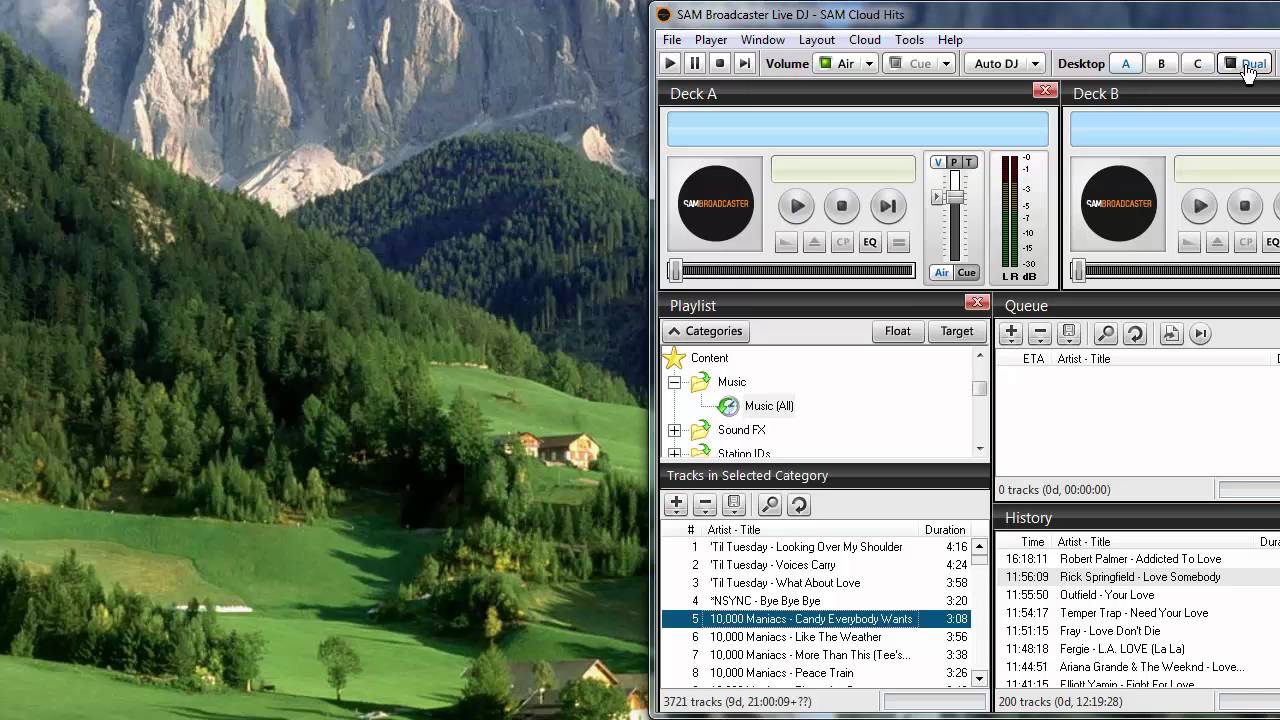Viewport: 1280px width, 720px height.
Task: Open the Auto DJ dropdown arrow
Action: pos(1035,63)
